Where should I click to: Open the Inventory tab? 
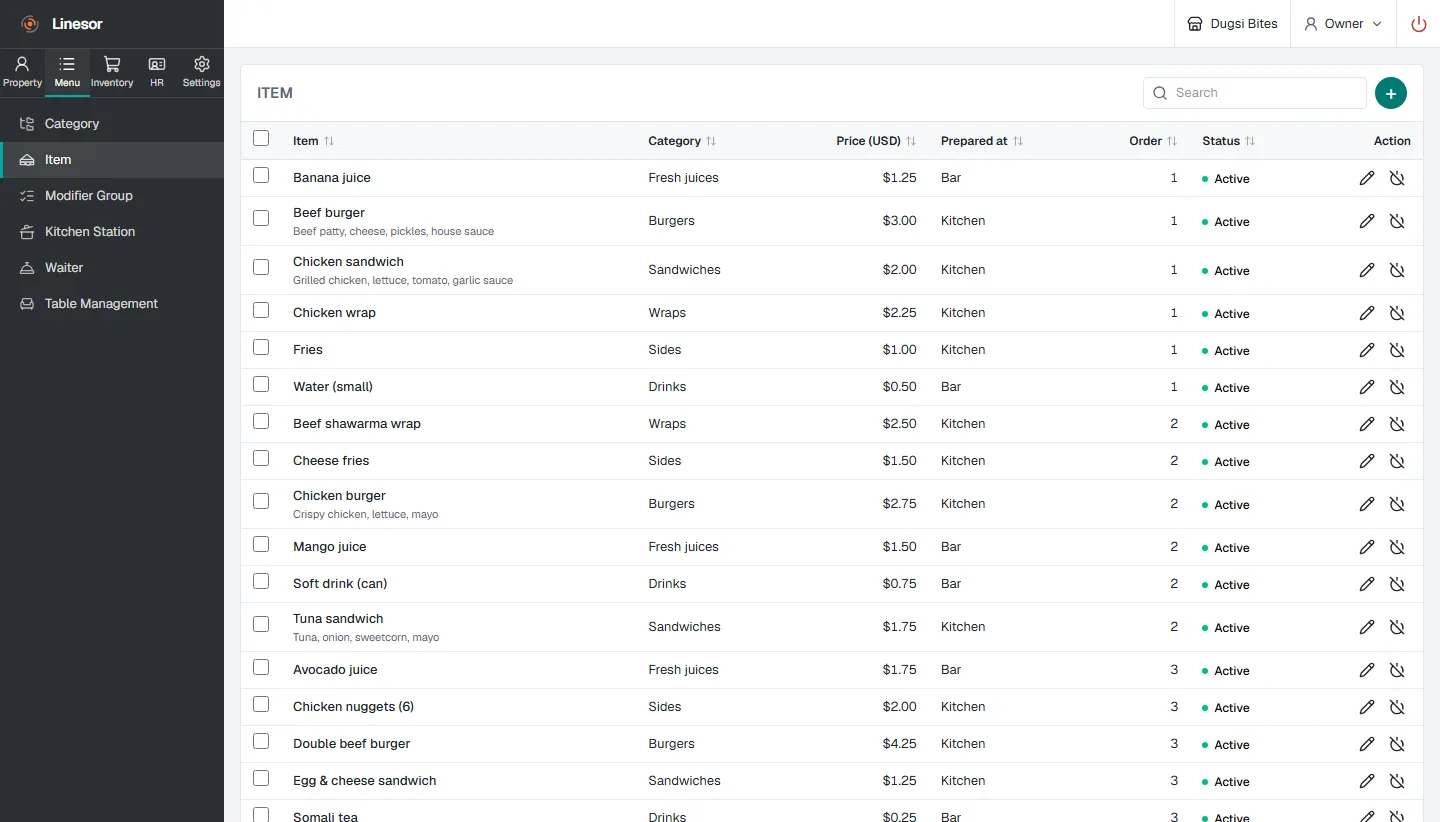click(112, 72)
